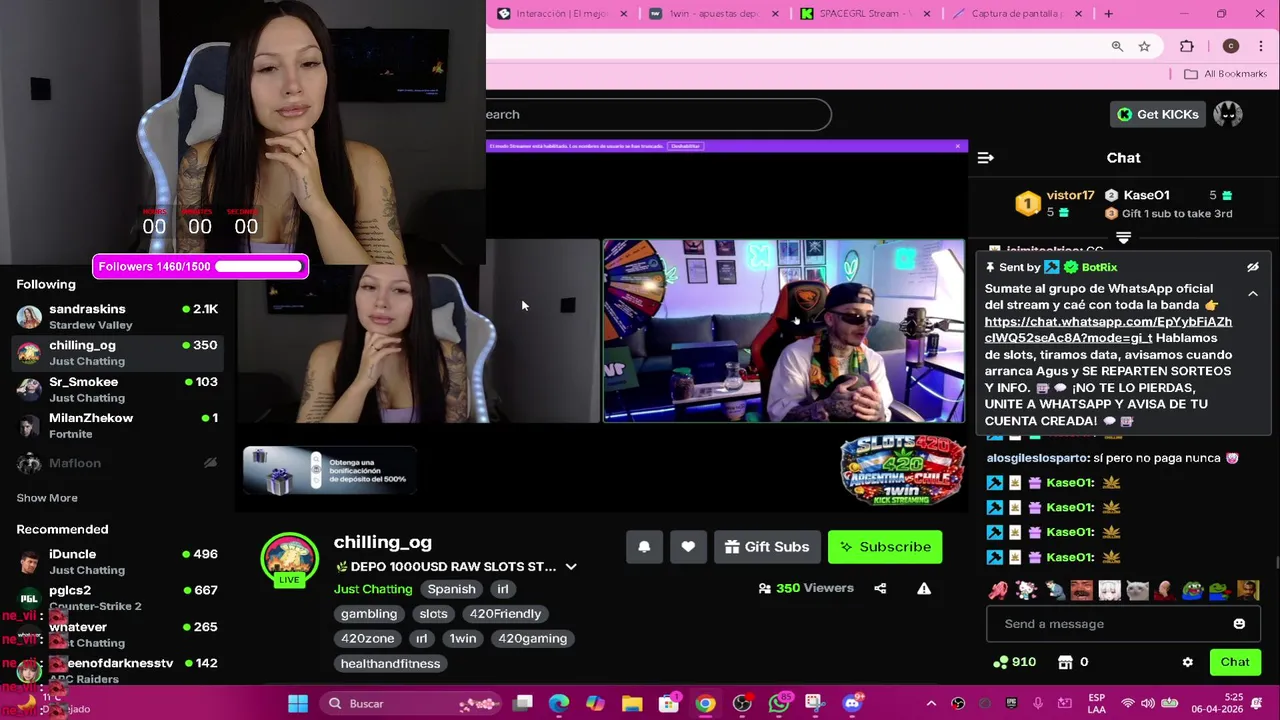Click the healthandfitness tag

tap(390, 664)
